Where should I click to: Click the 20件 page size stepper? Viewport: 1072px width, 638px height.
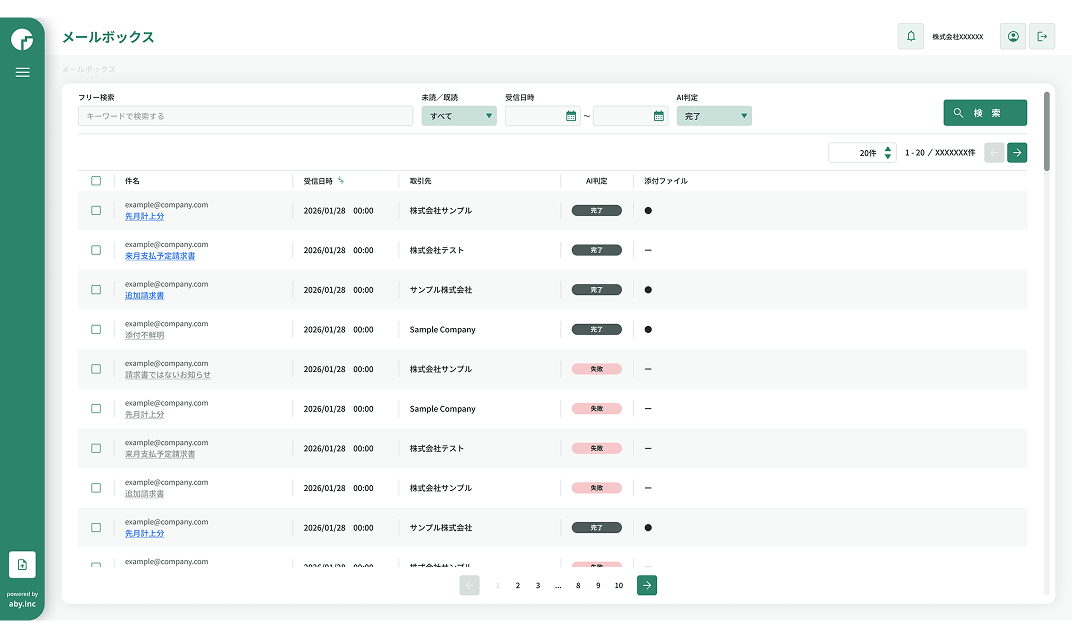click(887, 152)
